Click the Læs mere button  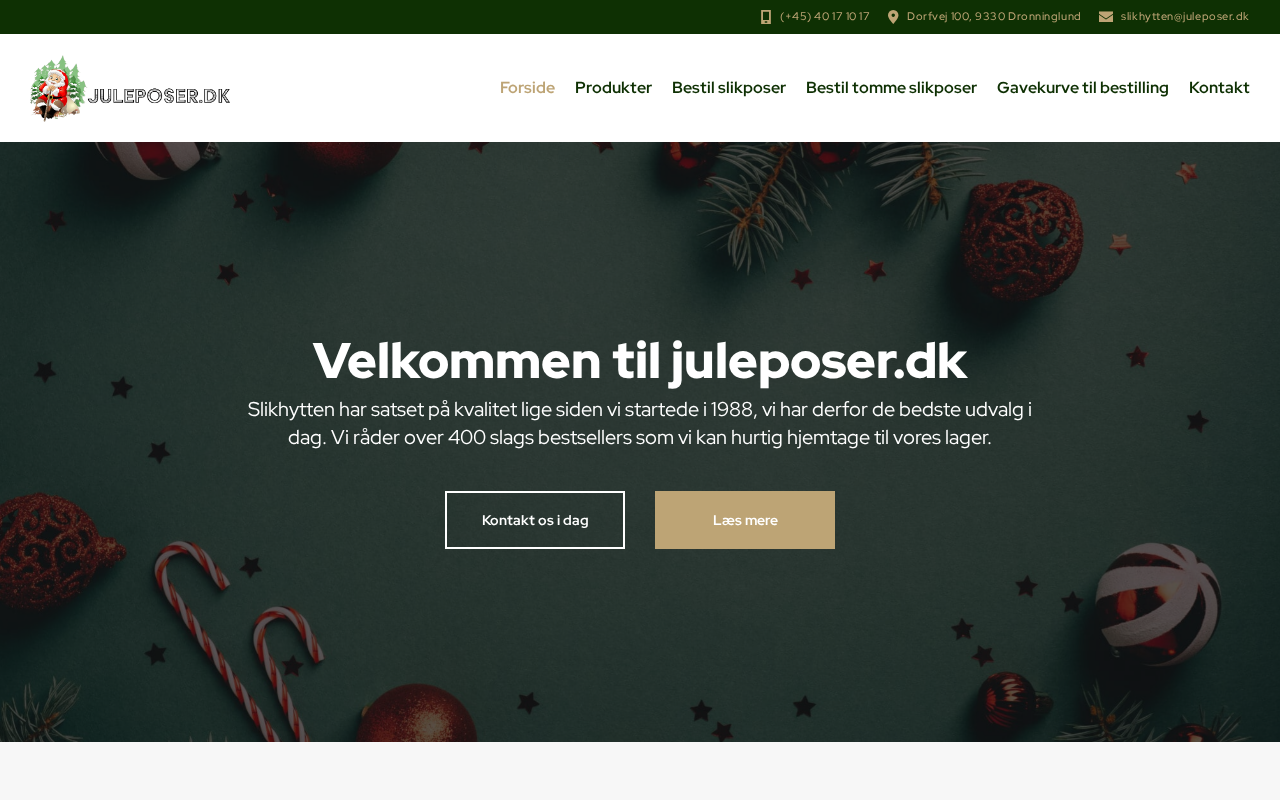click(x=745, y=520)
